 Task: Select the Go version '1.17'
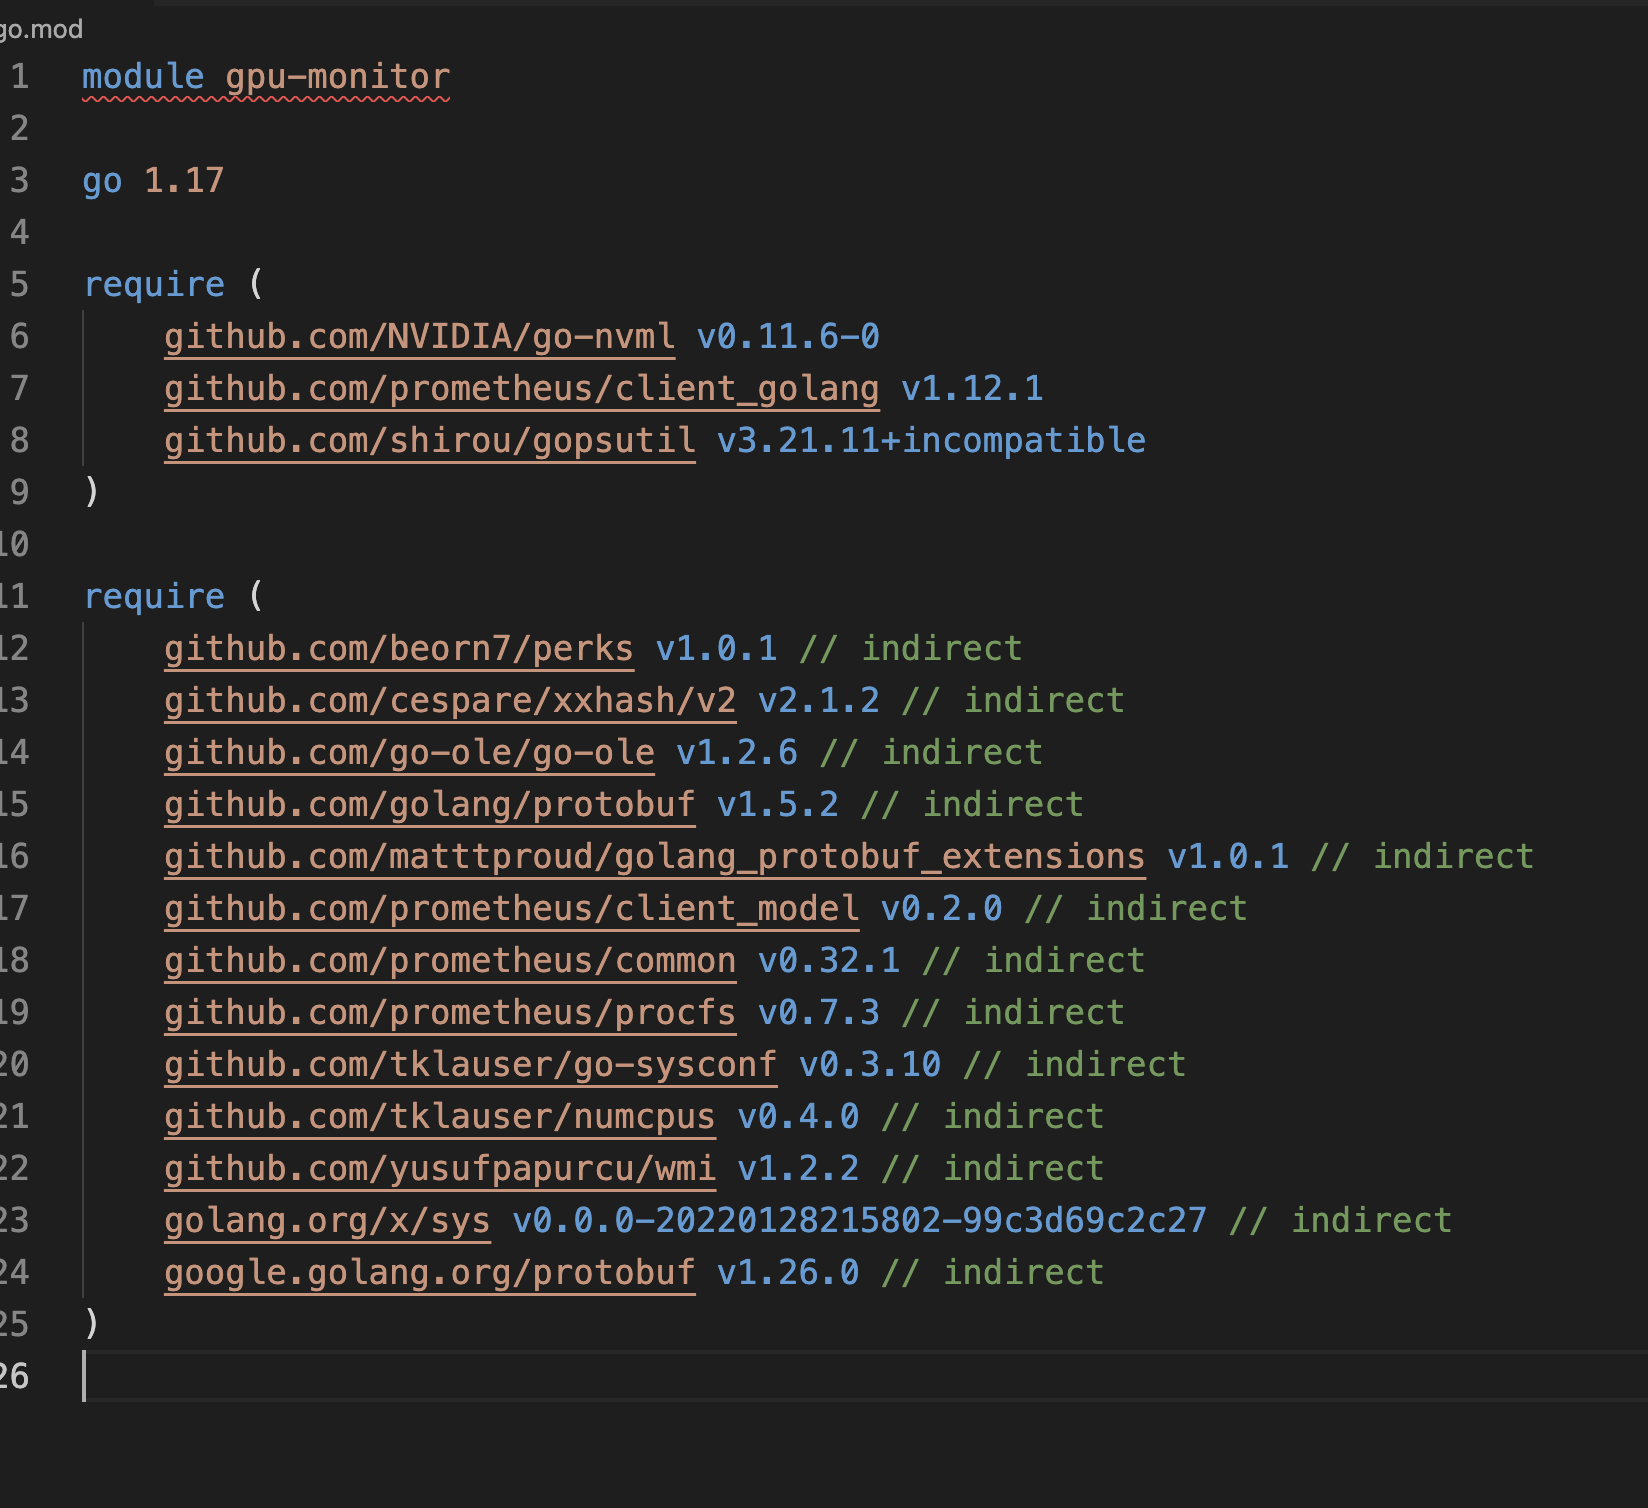[x=184, y=181]
